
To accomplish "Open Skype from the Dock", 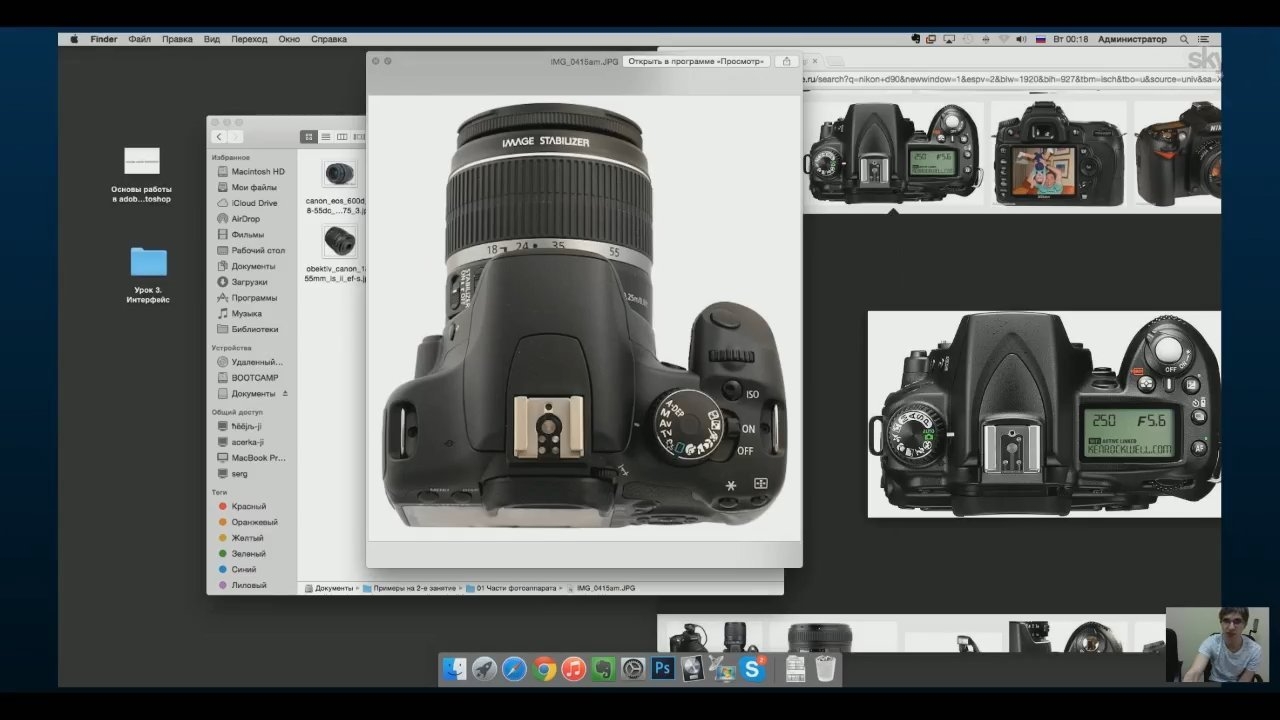I will point(752,669).
